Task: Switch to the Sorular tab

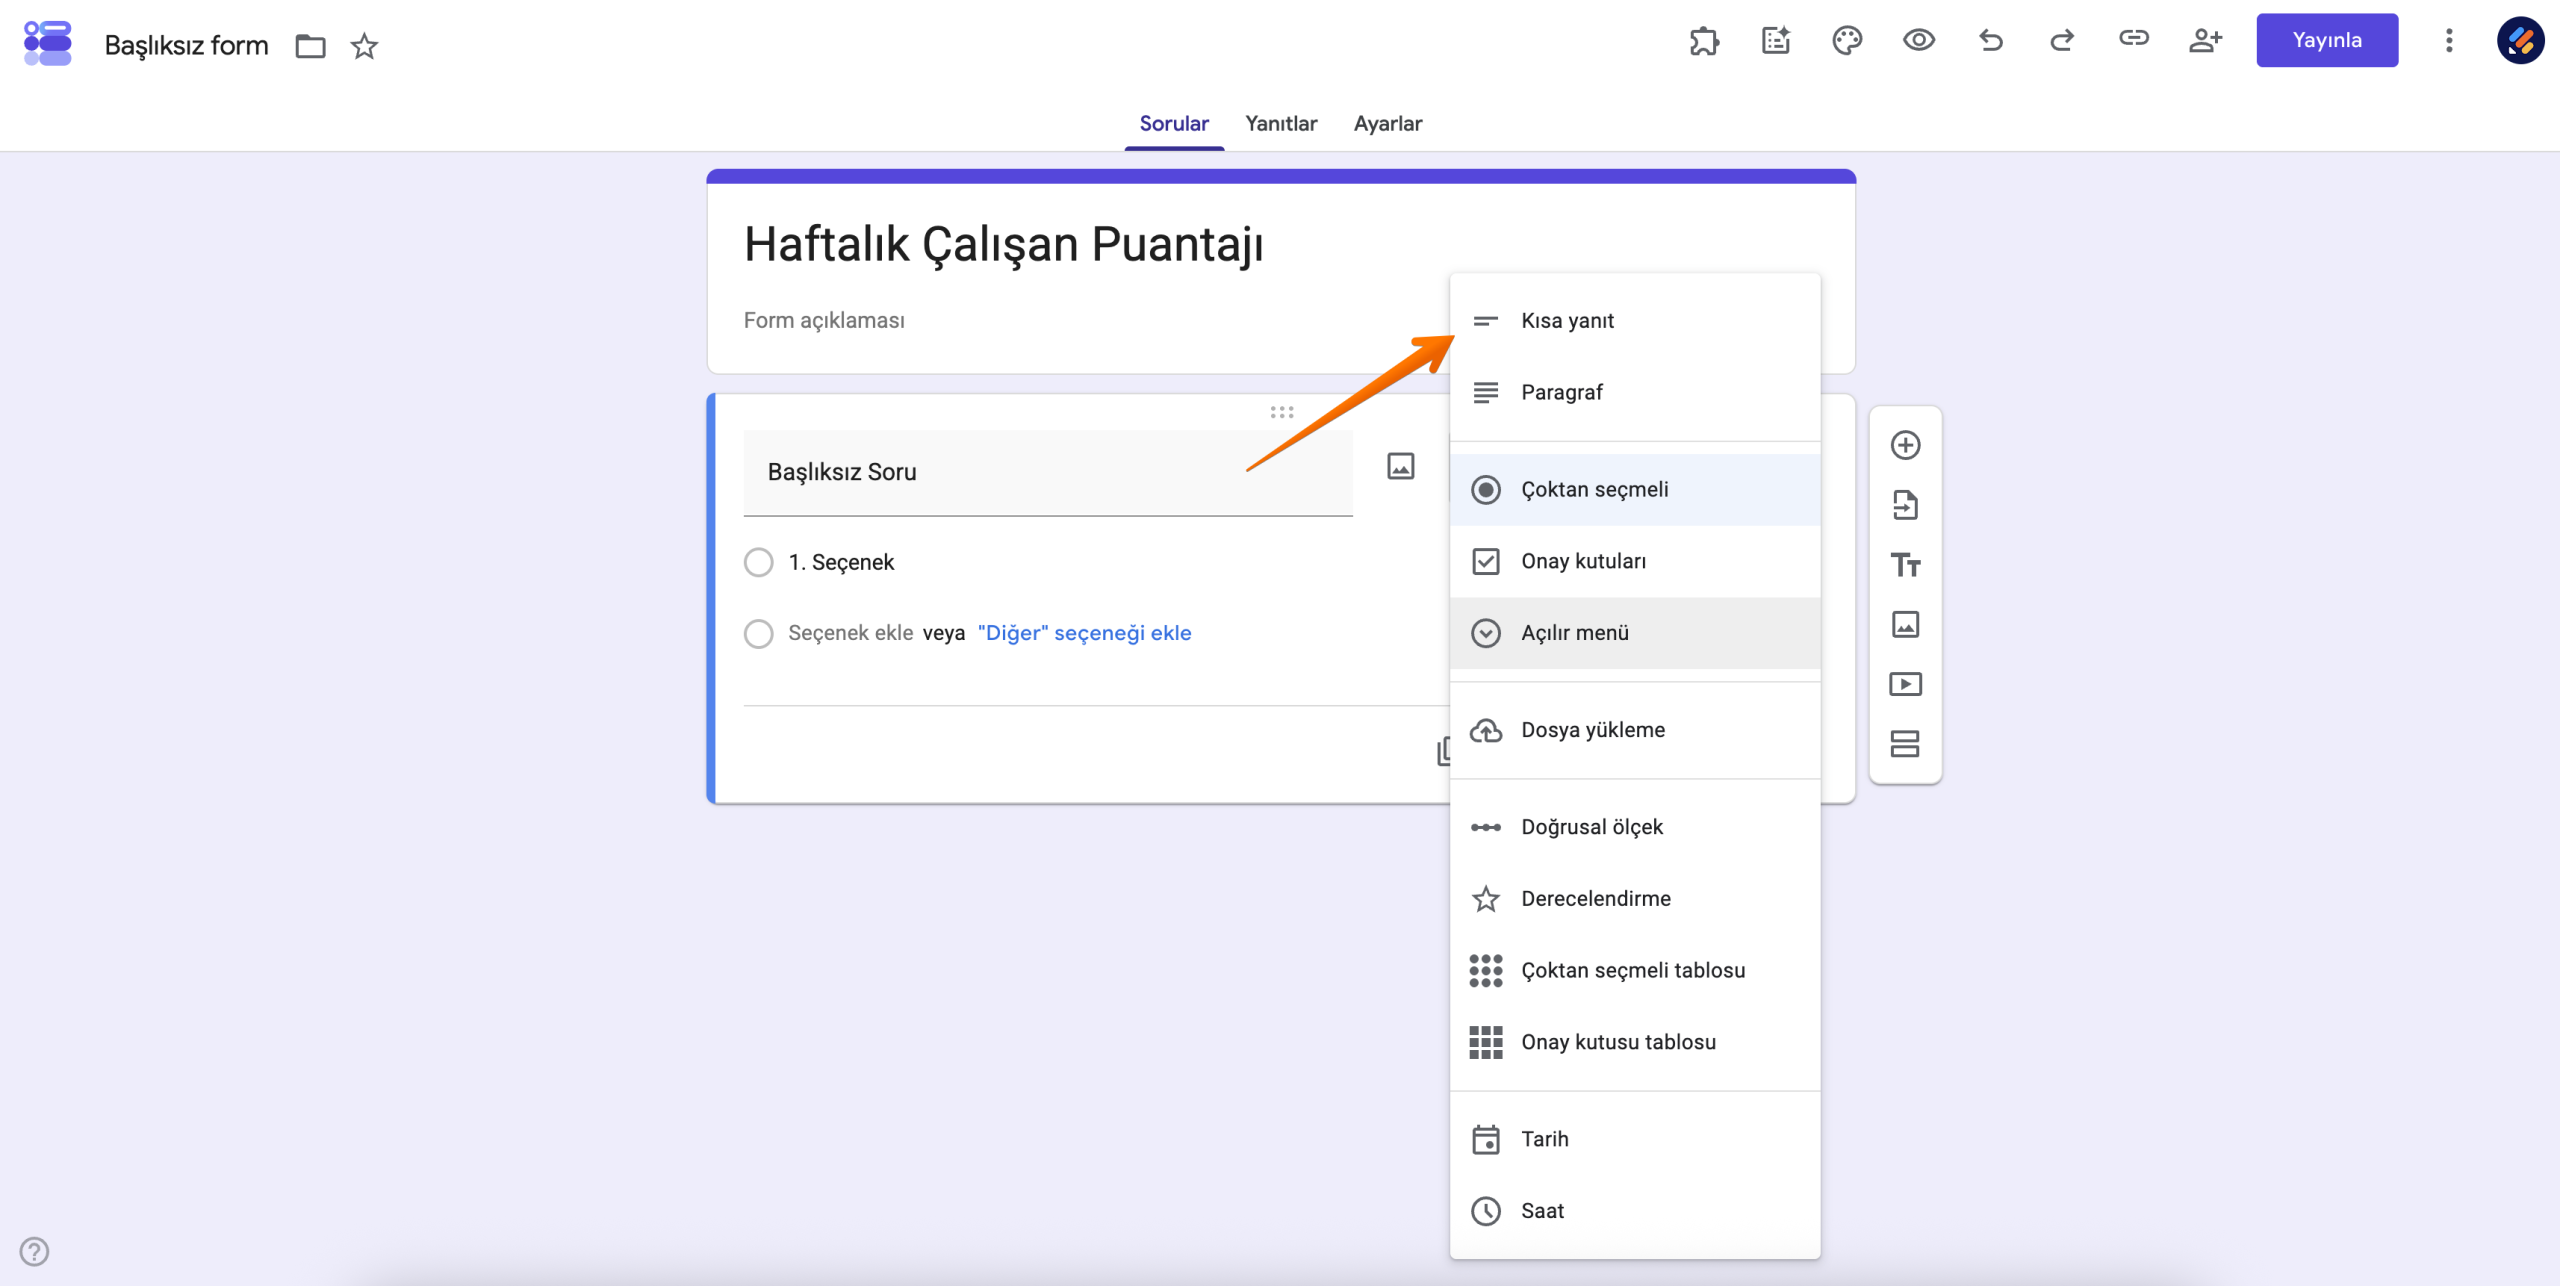Action: tap(1174, 123)
